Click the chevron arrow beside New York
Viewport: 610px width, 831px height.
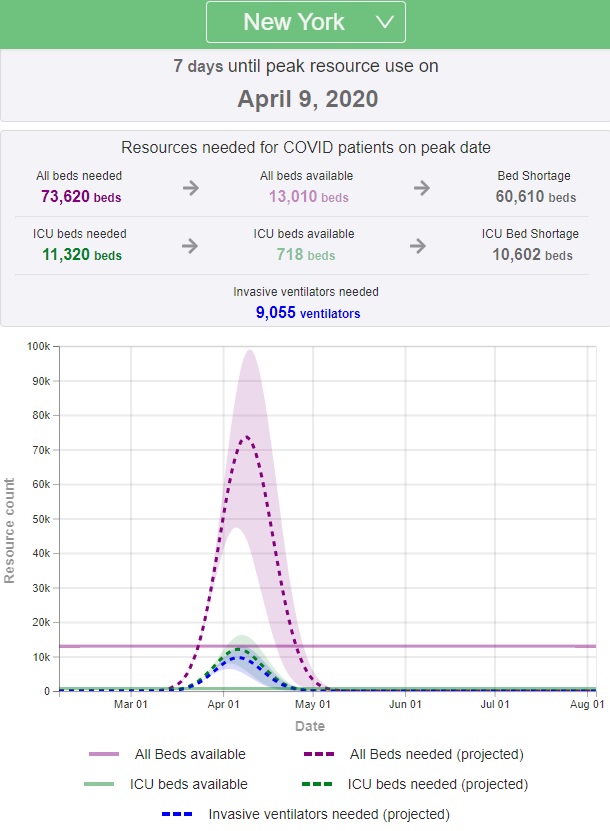point(384,22)
